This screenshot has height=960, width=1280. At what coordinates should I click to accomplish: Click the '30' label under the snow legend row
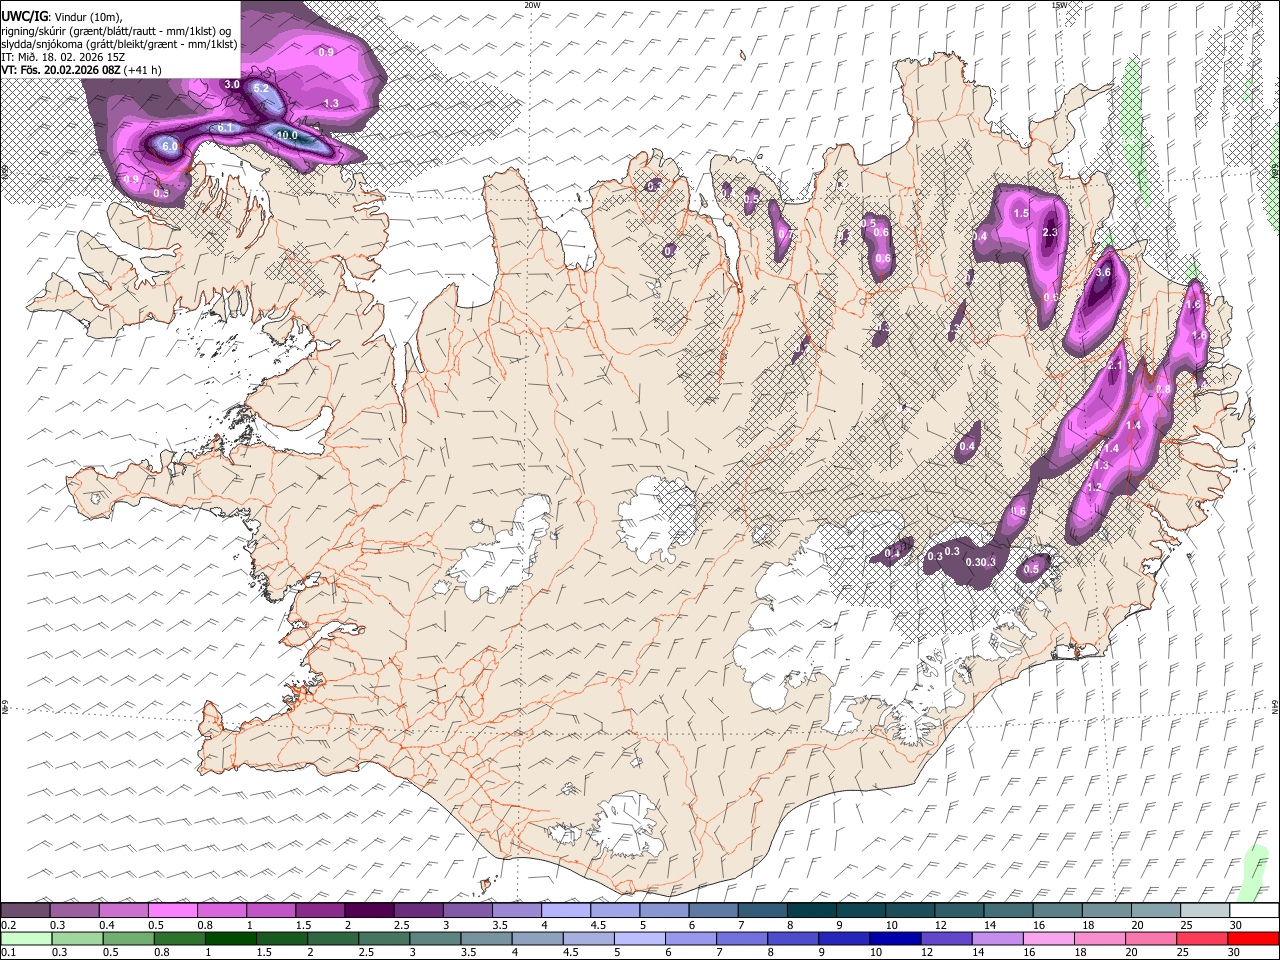(x=1236, y=925)
